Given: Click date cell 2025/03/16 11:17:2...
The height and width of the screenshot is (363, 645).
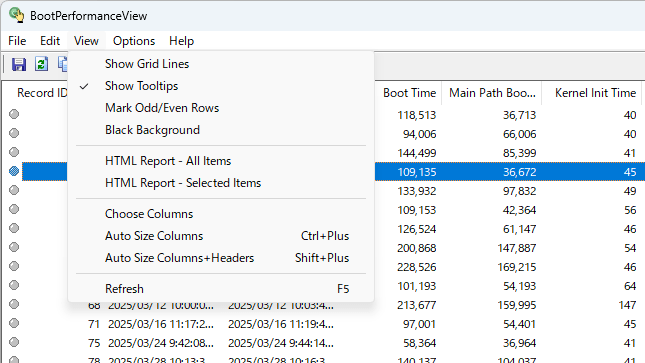Looking at the screenshot, I should click(x=161, y=324).
